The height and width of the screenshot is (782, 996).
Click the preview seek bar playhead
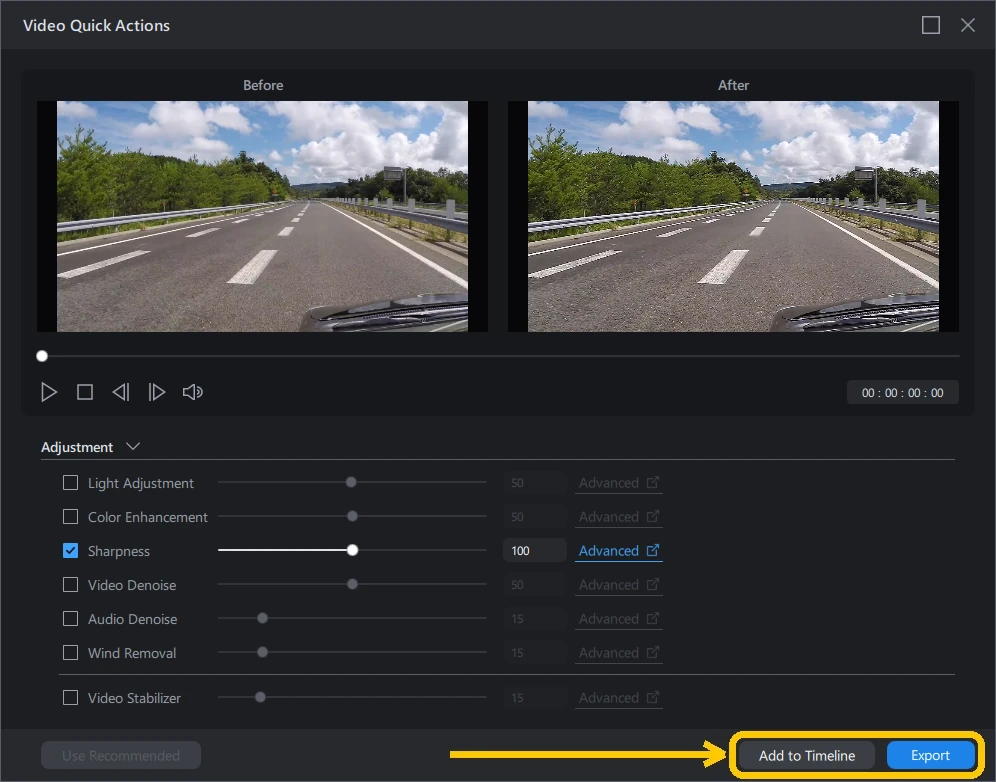click(x=42, y=356)
